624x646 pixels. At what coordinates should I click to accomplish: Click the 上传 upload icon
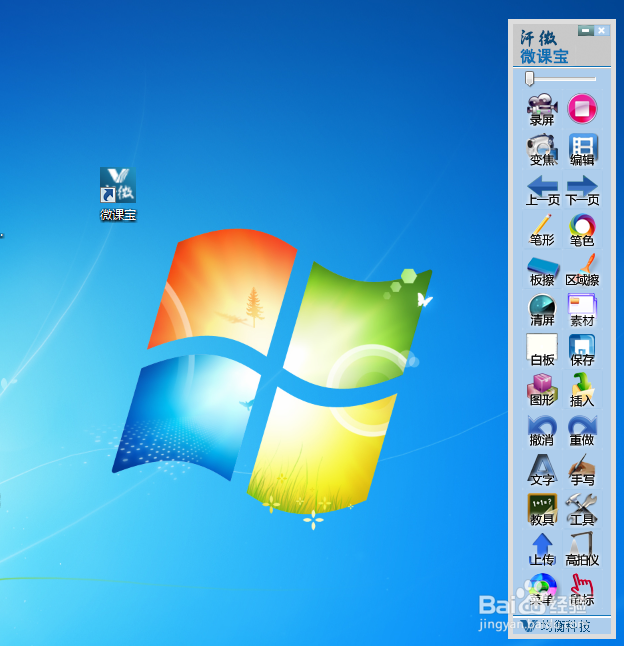pos(542,550)
